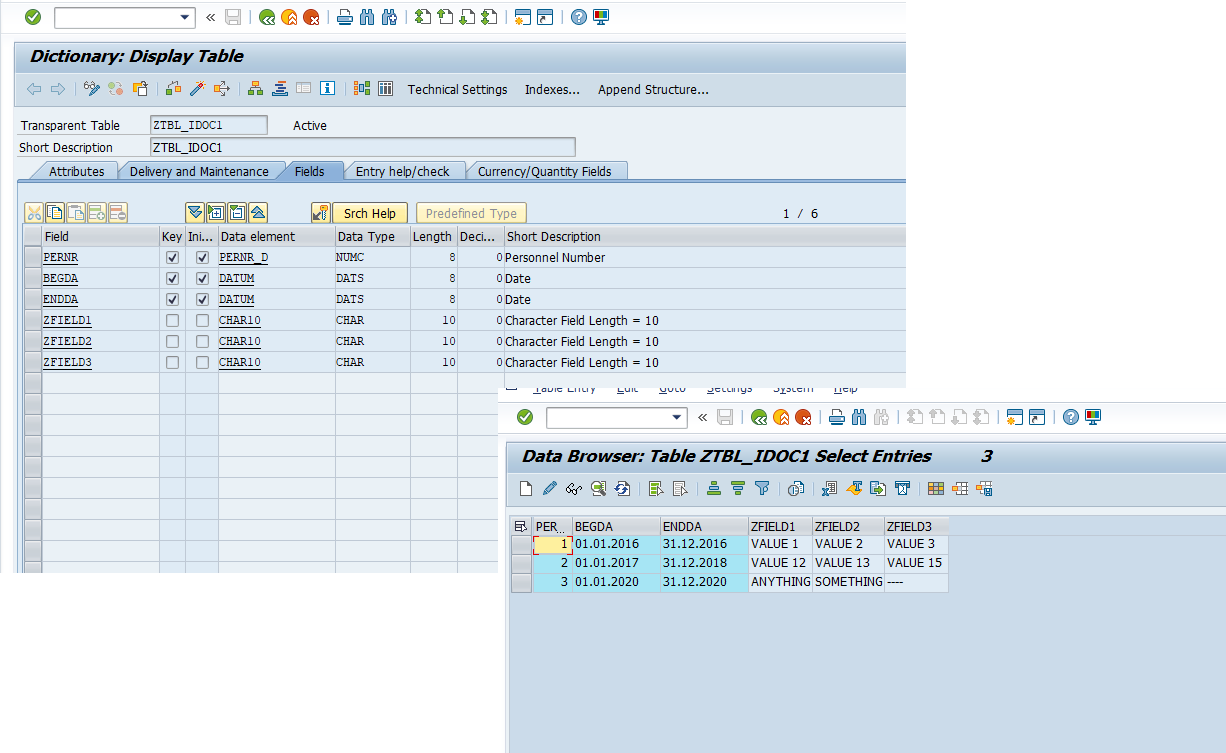Click the green Back icon in Dictionary window

coord(267,17)
